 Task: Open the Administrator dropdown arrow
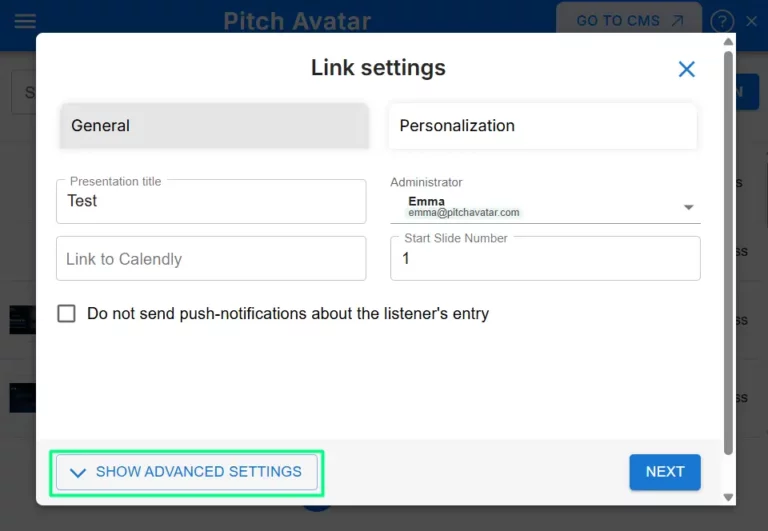pyautogui.click(x=688, y=207)
